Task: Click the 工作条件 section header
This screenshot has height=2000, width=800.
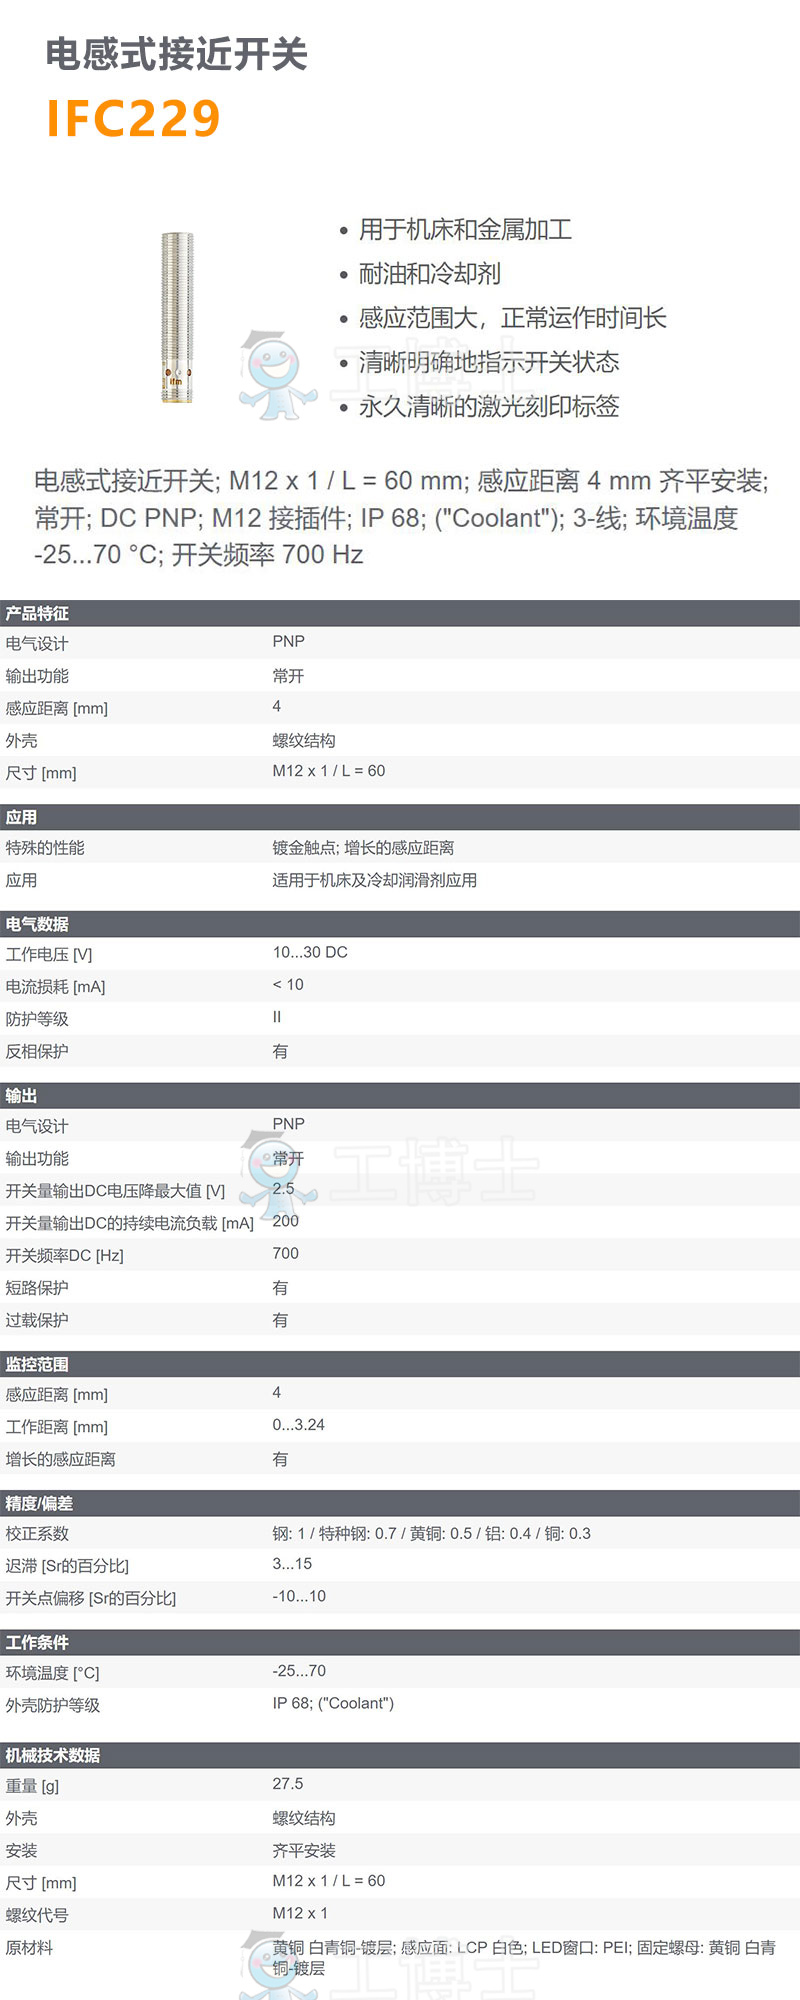Action: click(37, 1642)
